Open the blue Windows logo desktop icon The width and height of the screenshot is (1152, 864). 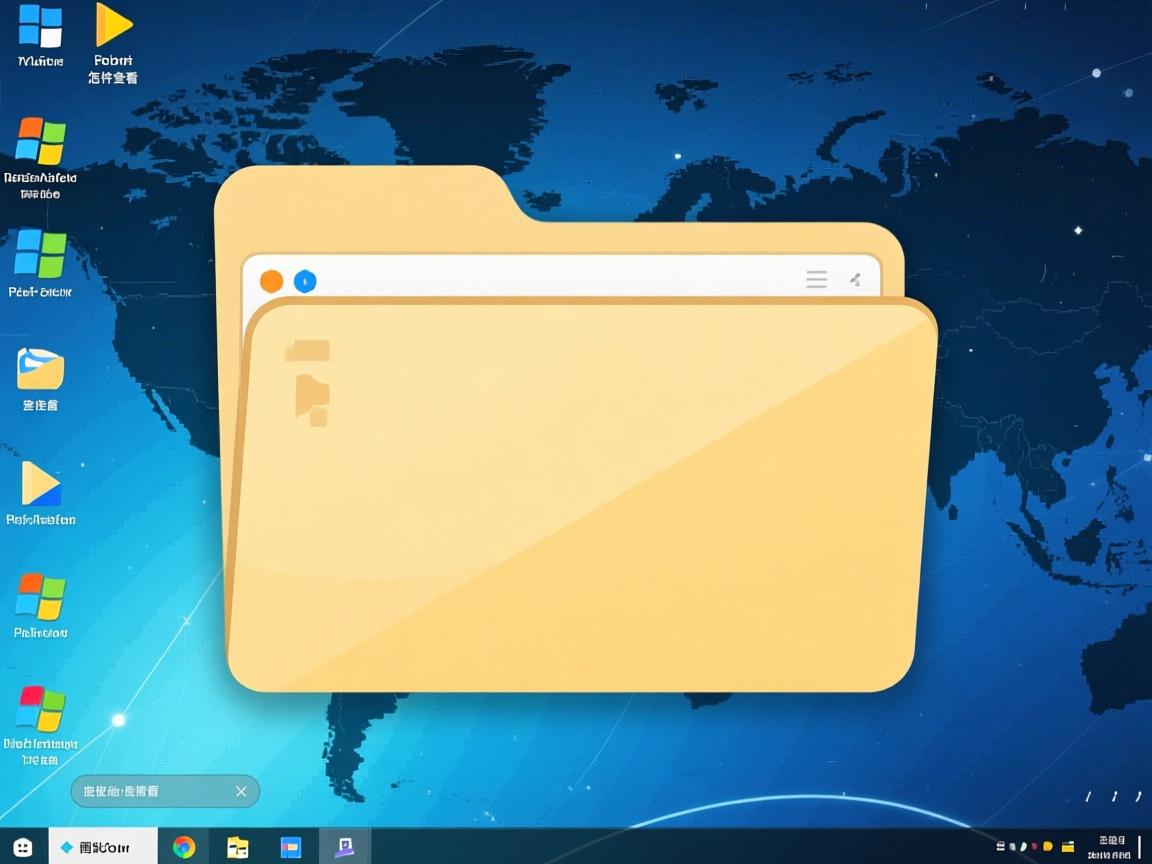click(40, 27)
